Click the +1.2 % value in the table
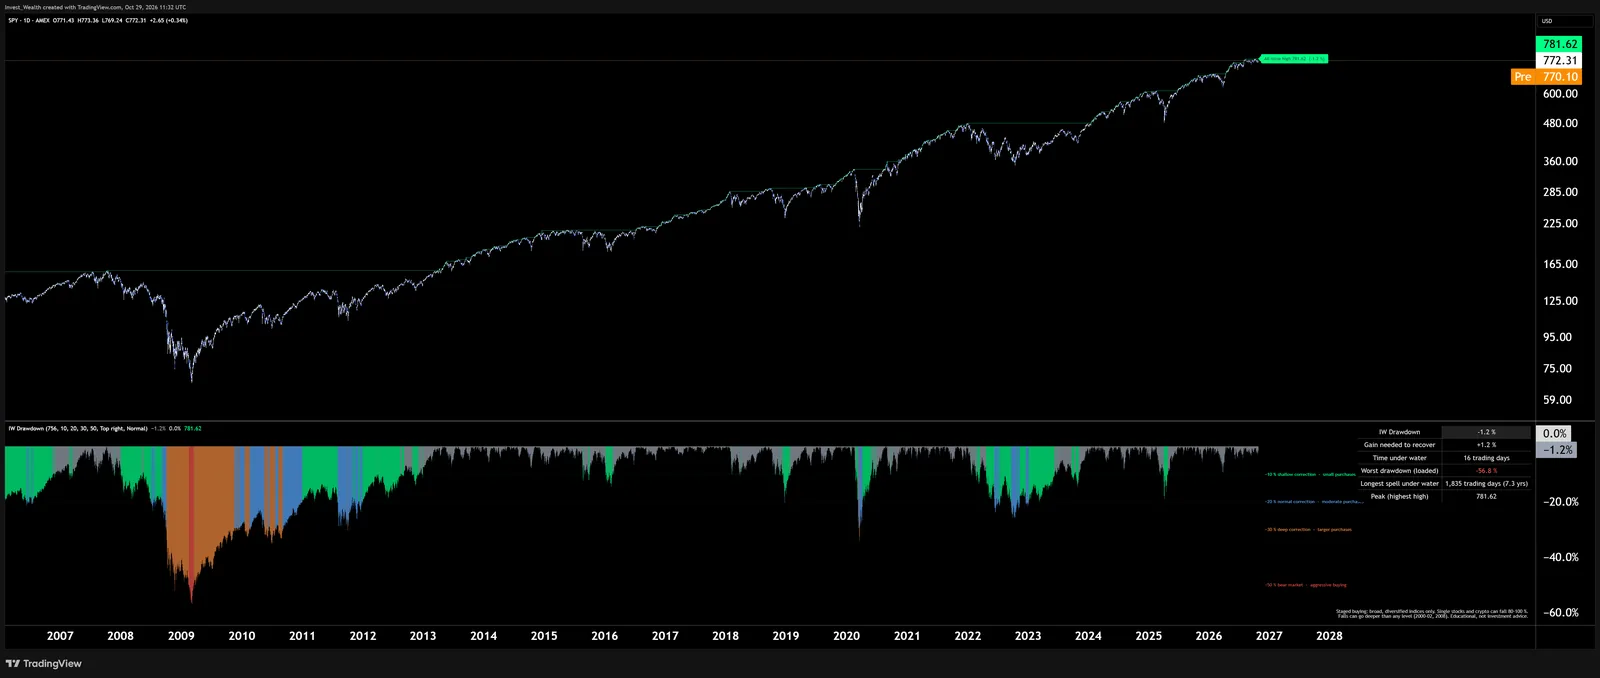Screen dimensions: 1600x678 tap(1486, 445)
